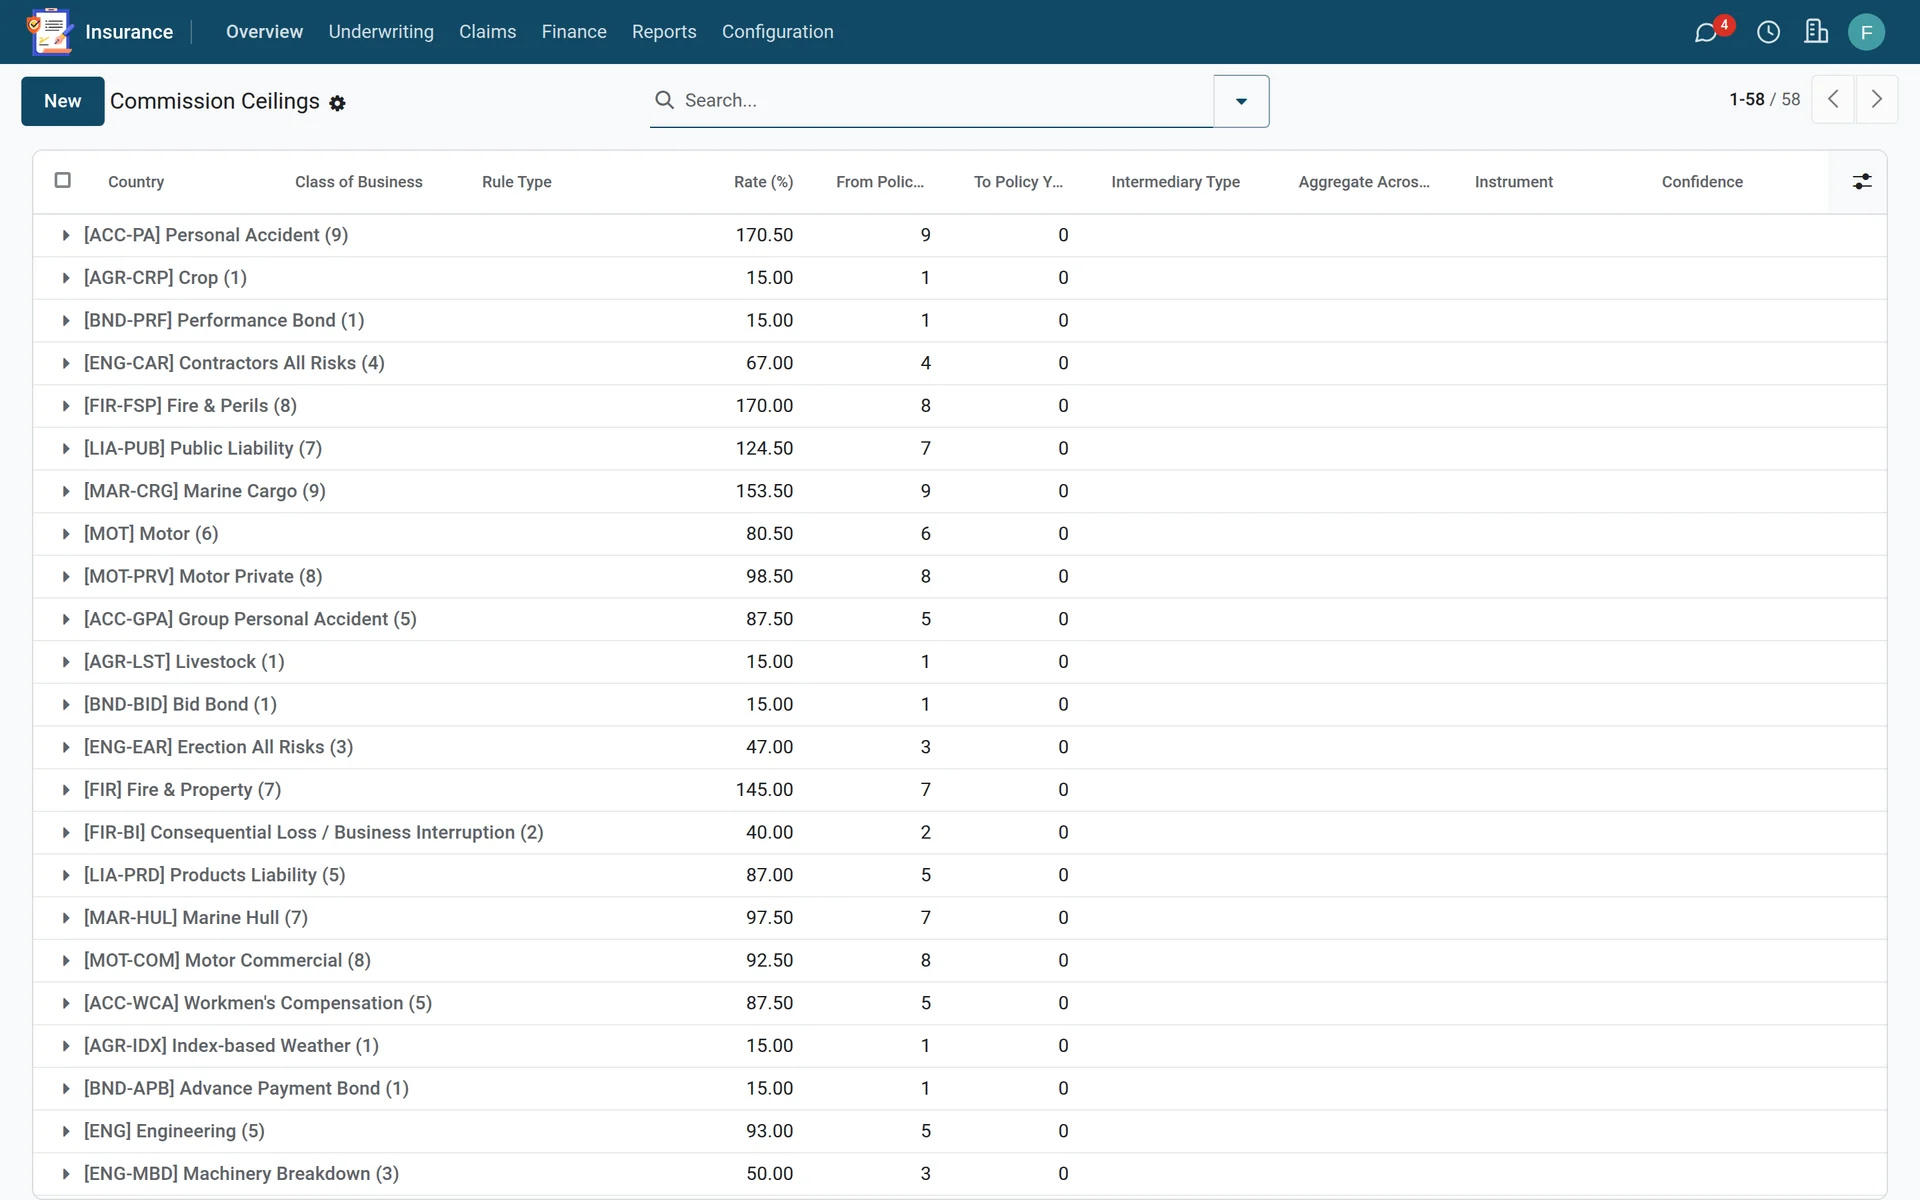Sort by the Rate (%) column header
The width and height of the screenshot is (1920, 1200).
763,182
